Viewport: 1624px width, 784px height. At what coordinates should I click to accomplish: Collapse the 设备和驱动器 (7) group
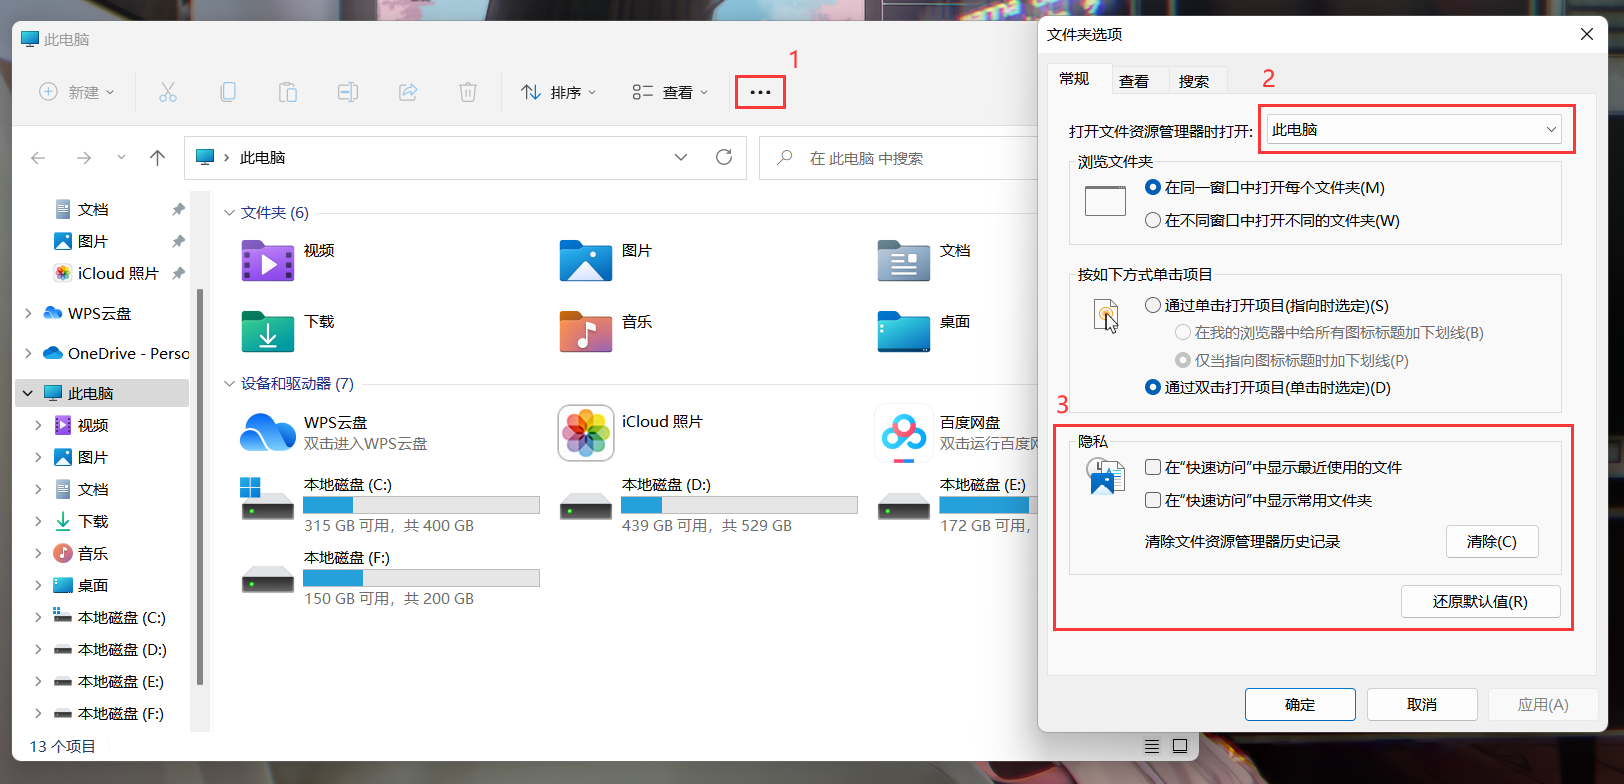[x=229, y=384]
